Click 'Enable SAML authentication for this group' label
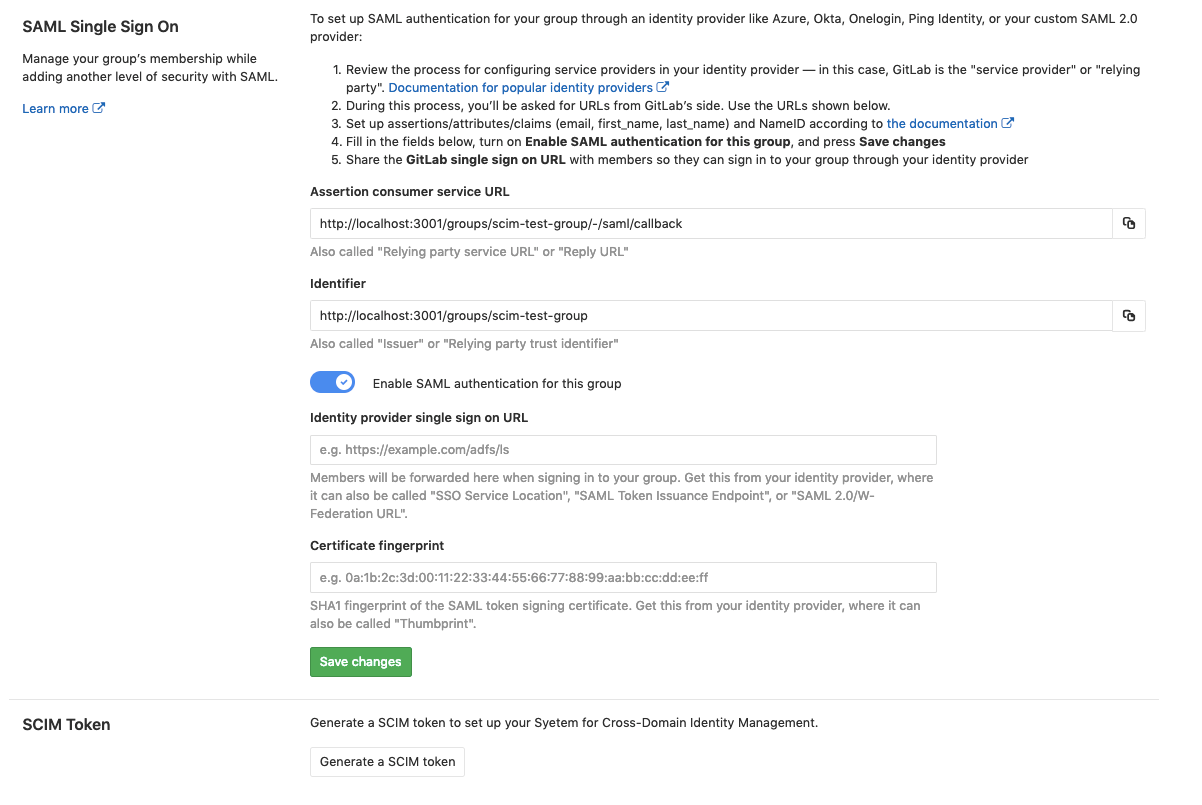The width and height of the screenshot is (1202, 805). click(x=496, y=383)
